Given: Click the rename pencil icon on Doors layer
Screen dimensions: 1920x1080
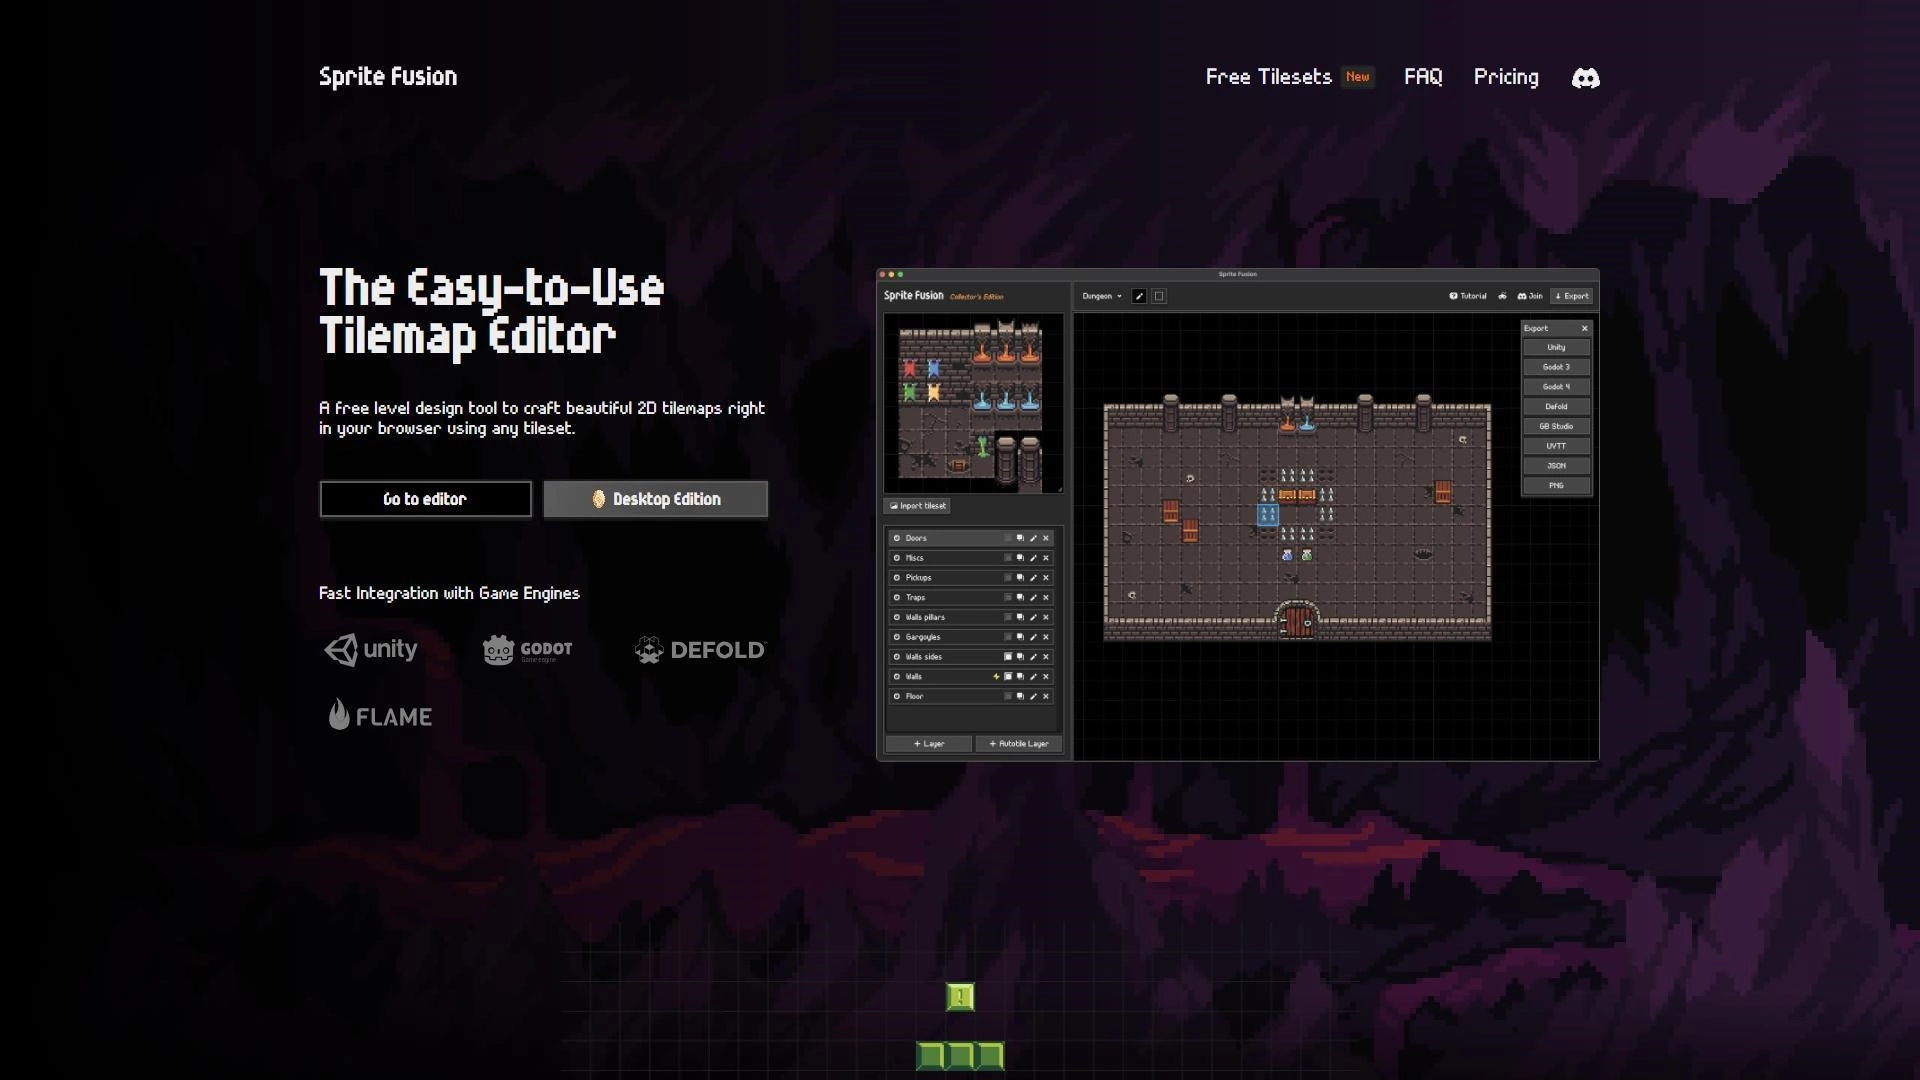Looking at the screenshot, I should pyautogui.click(x=1033, y=538).
